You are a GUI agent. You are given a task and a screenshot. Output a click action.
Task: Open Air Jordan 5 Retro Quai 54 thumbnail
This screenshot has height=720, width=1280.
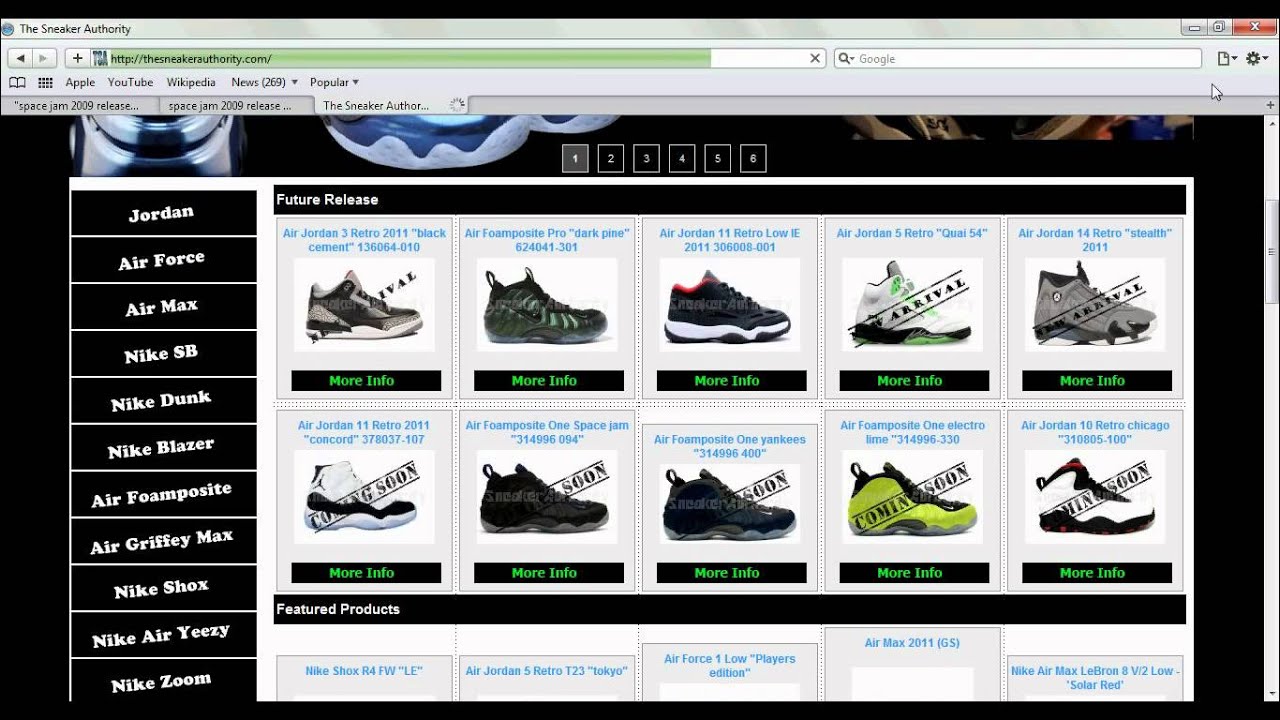tap(912, 305)
